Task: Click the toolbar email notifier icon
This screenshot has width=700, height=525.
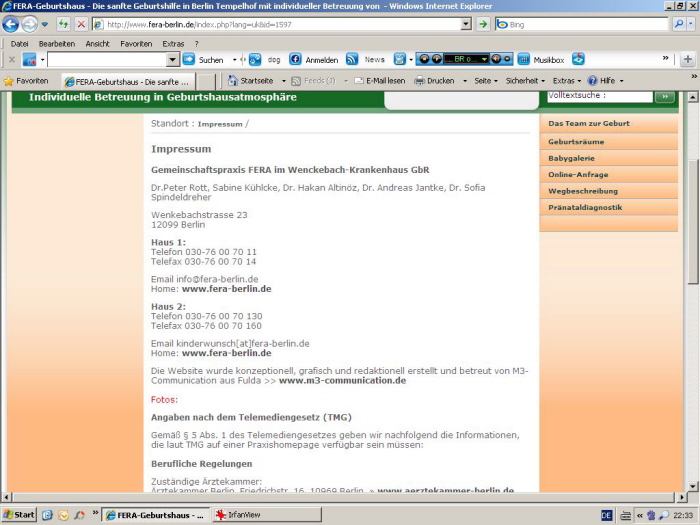Action: [400, 59]
